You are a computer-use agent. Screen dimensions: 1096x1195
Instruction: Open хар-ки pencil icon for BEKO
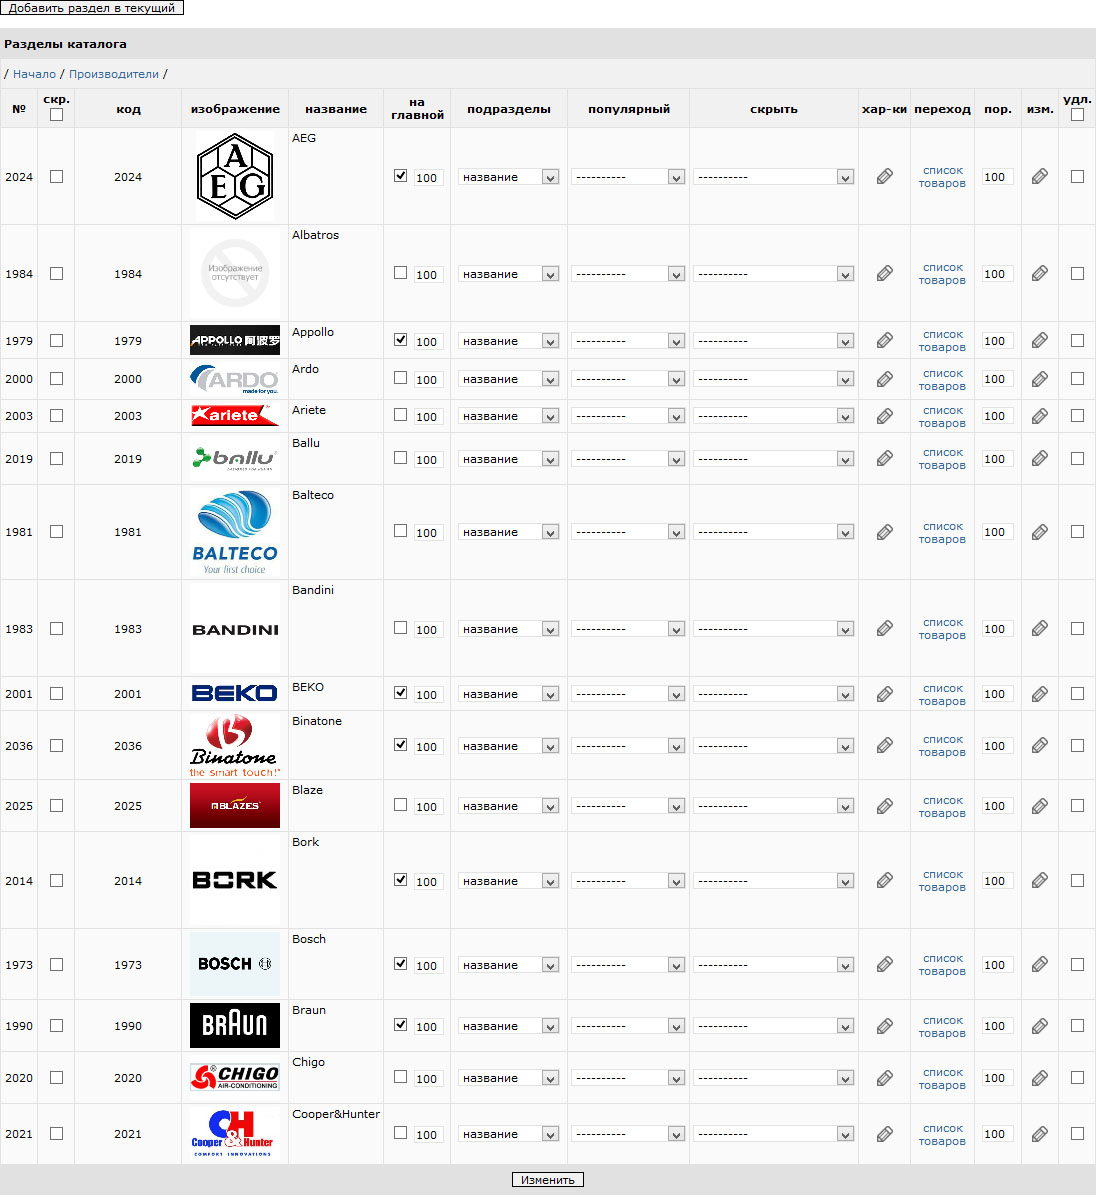[884, 694]
